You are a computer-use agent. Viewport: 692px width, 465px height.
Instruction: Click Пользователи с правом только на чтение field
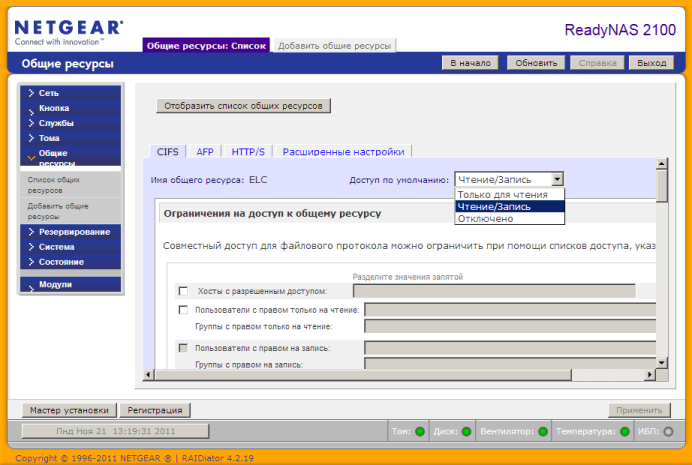click(510, 310)
